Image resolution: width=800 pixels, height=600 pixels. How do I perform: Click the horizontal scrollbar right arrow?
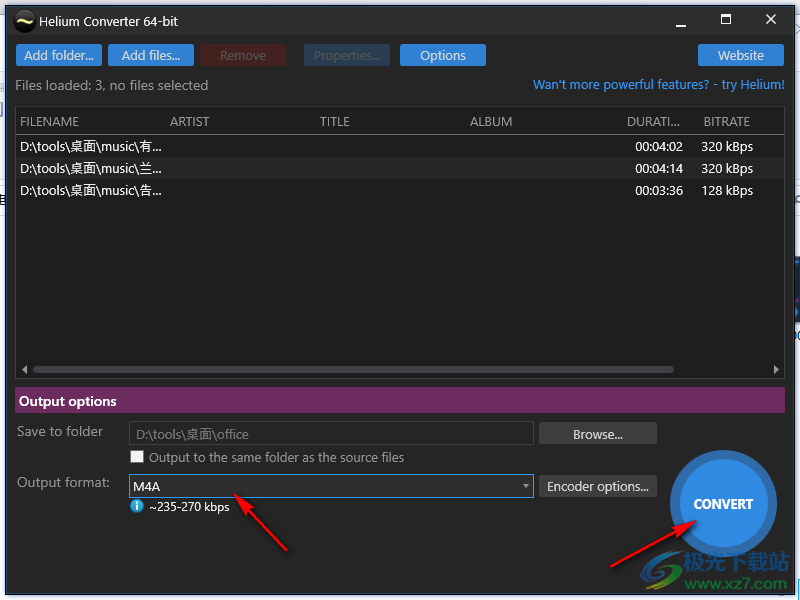(x=776, y=369)
